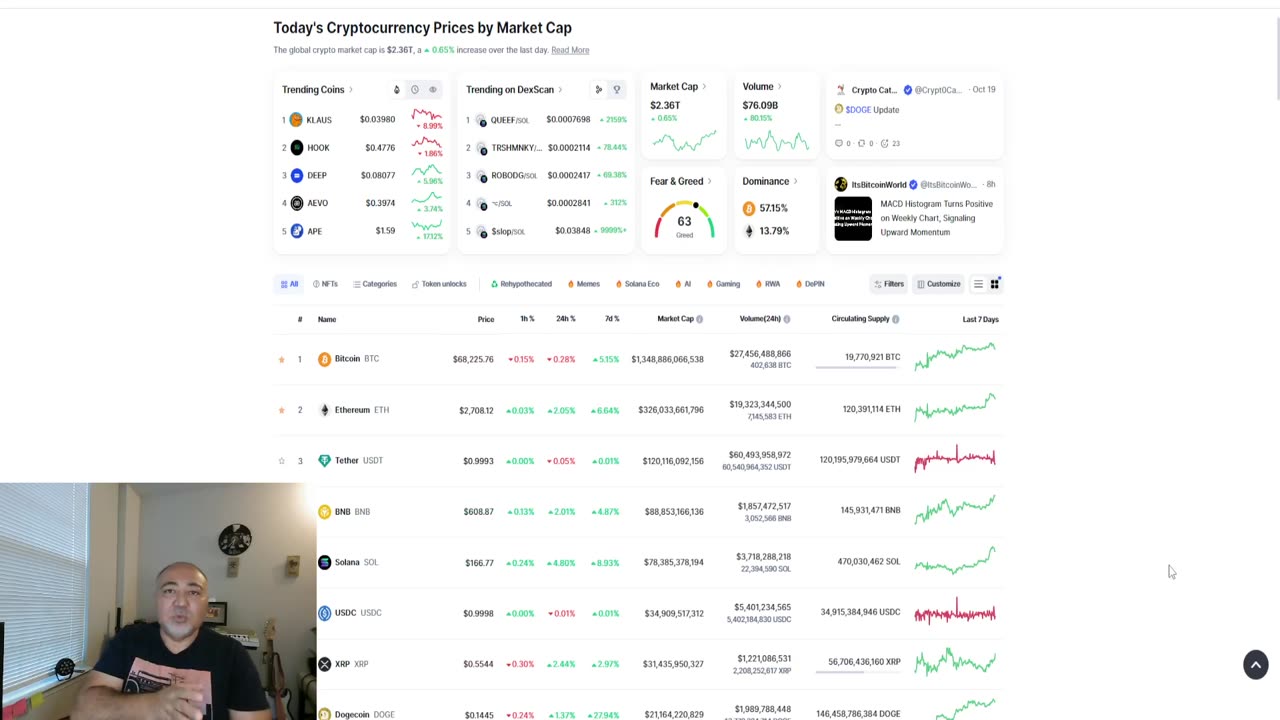Open the Fear & Greed index details

pyautogui.click(x=681, y=182)
